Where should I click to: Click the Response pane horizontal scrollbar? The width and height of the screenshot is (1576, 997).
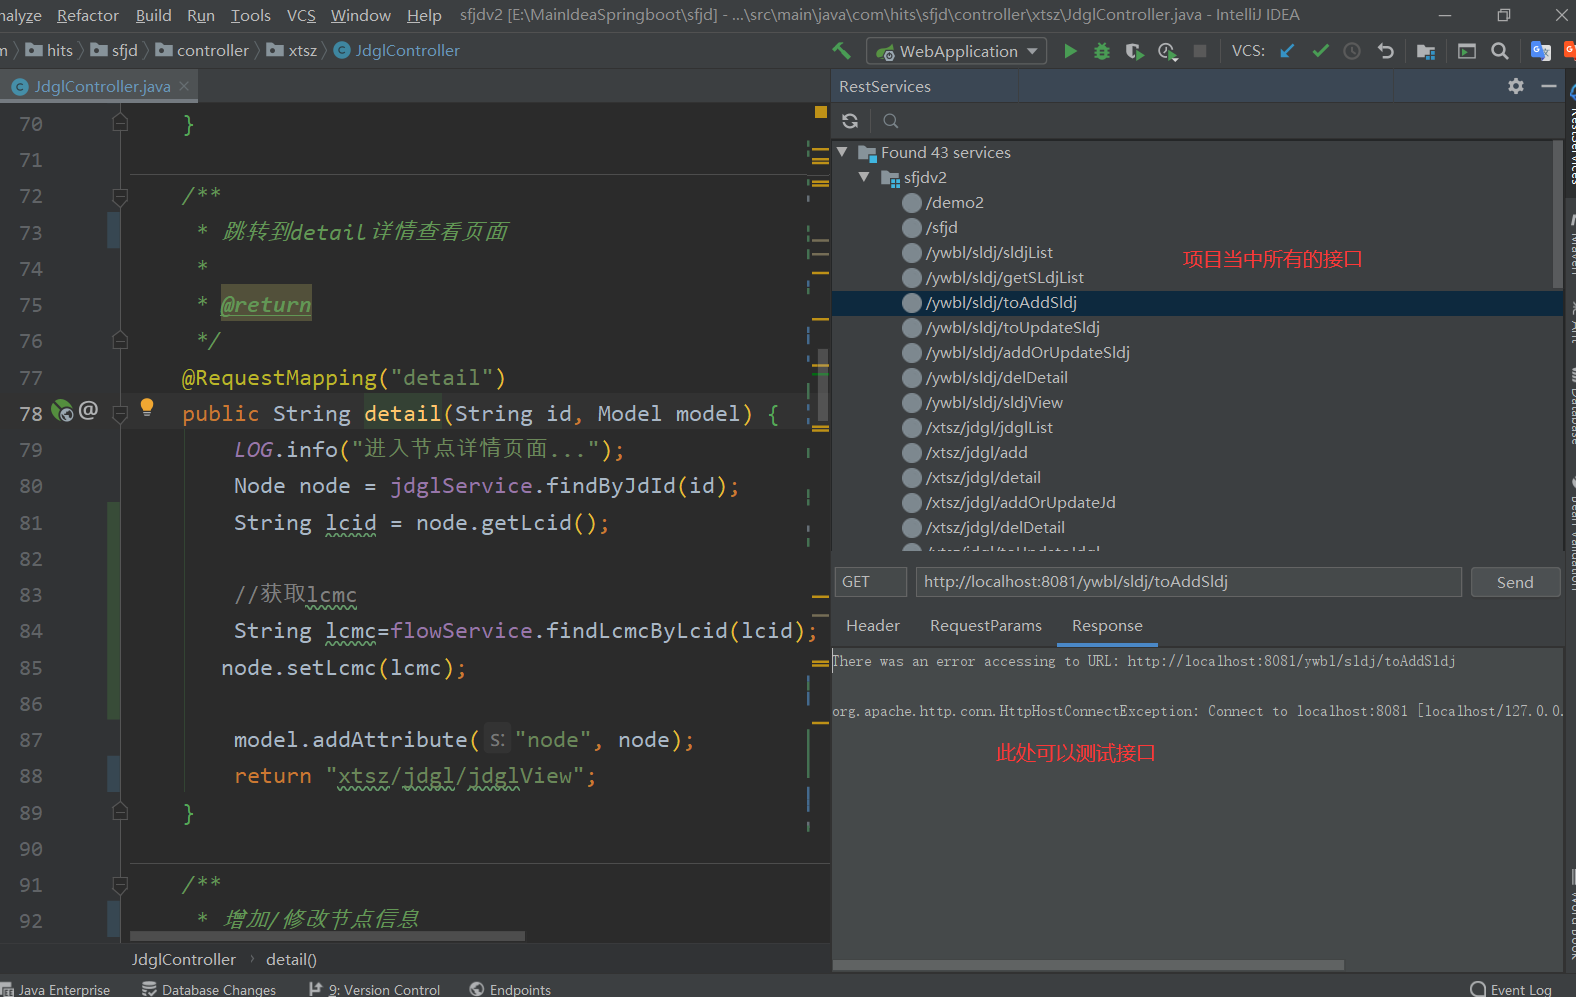[x=1088, y=965]
